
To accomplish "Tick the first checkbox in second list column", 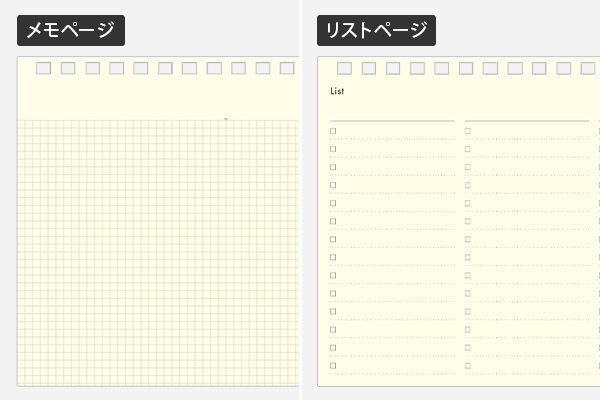I will pyautogui.click(x=468, y=131).
